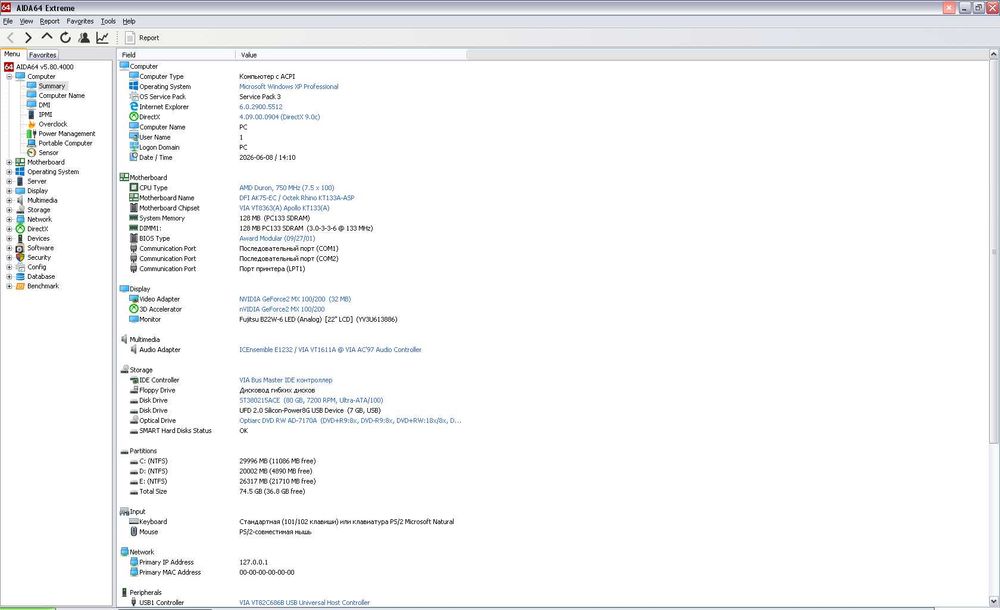
Task: Open the graph chart toolbar icon
Action: 102,38
